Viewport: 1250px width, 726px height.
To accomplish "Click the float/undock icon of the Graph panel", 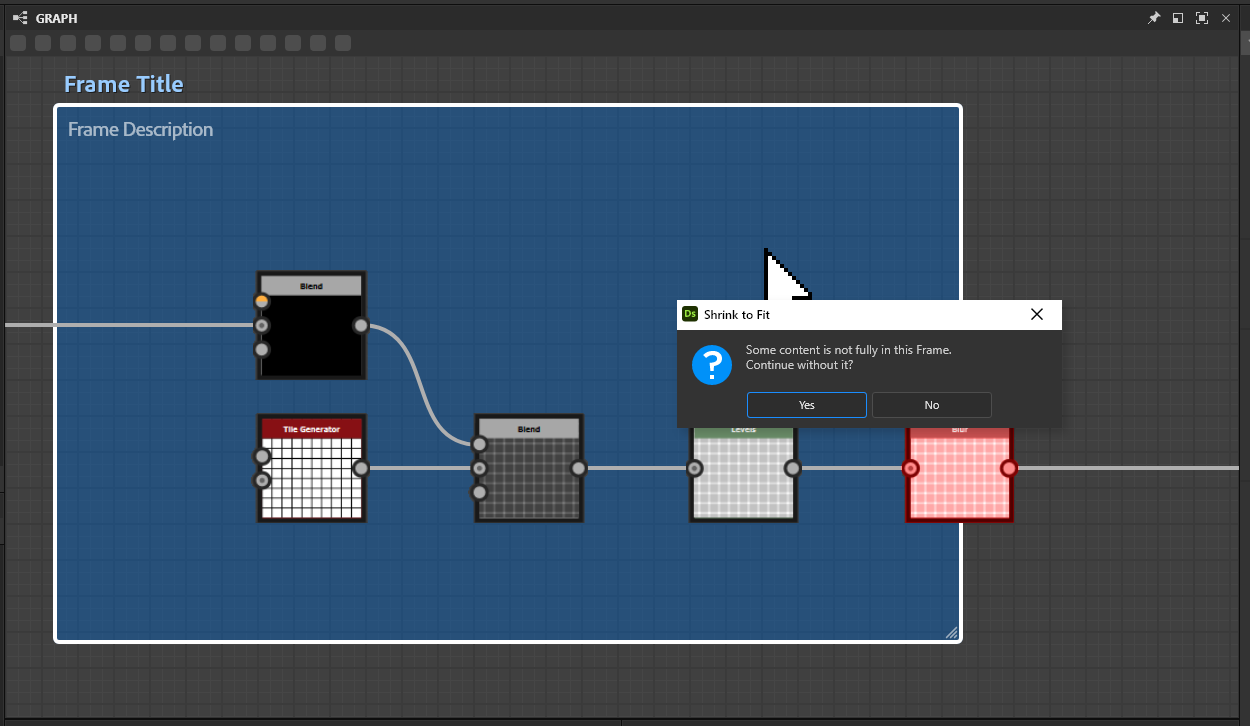I will [x=1178, y=18].
